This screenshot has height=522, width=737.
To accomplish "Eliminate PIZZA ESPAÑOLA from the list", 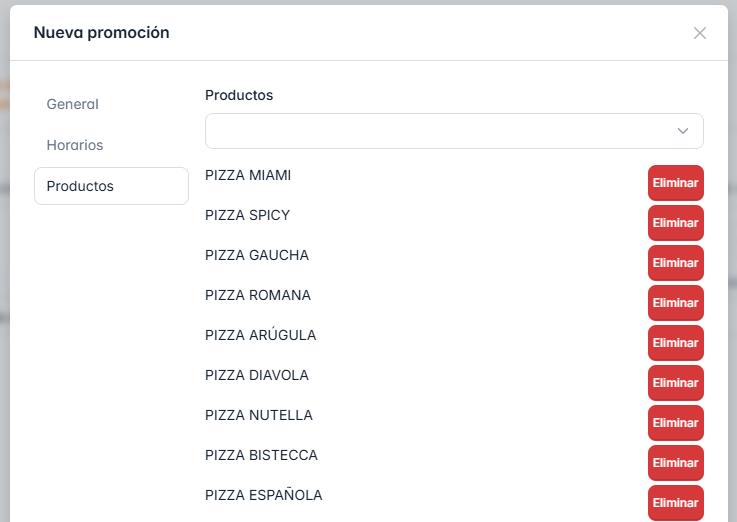I will [x=675, y=503].
